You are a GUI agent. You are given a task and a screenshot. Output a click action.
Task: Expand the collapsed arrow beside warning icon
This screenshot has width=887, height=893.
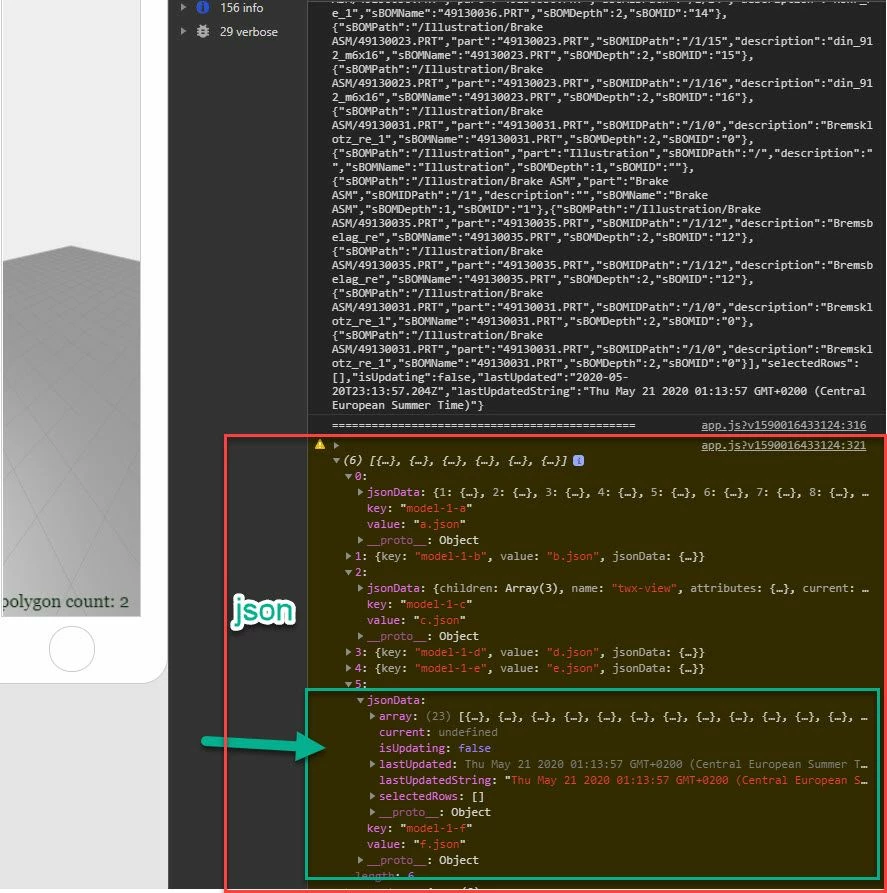tap(337, 445)
